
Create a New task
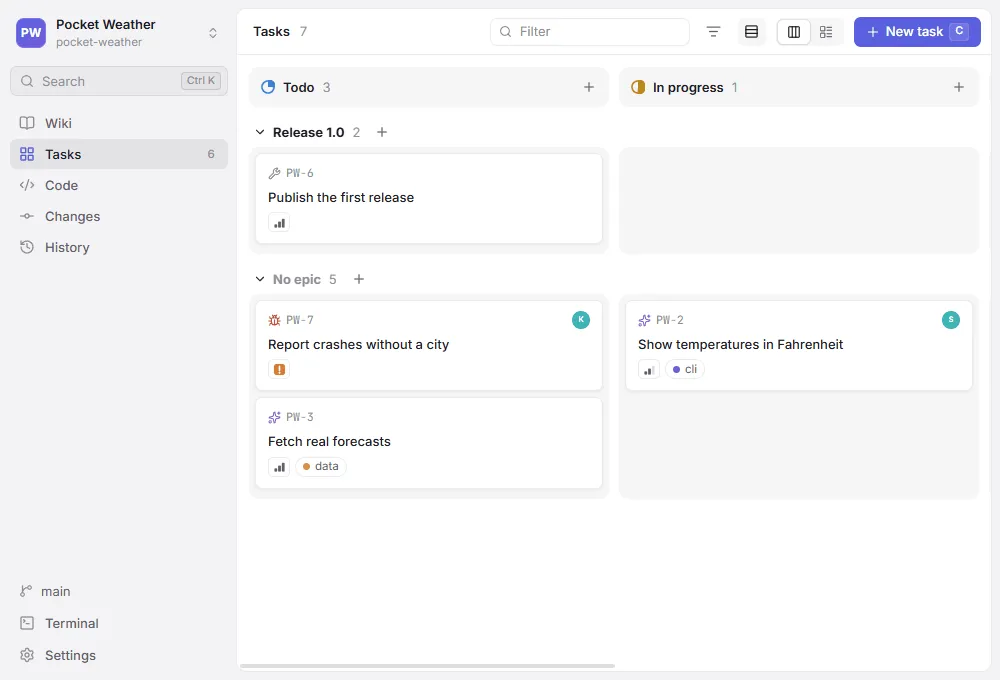(916, 32)
